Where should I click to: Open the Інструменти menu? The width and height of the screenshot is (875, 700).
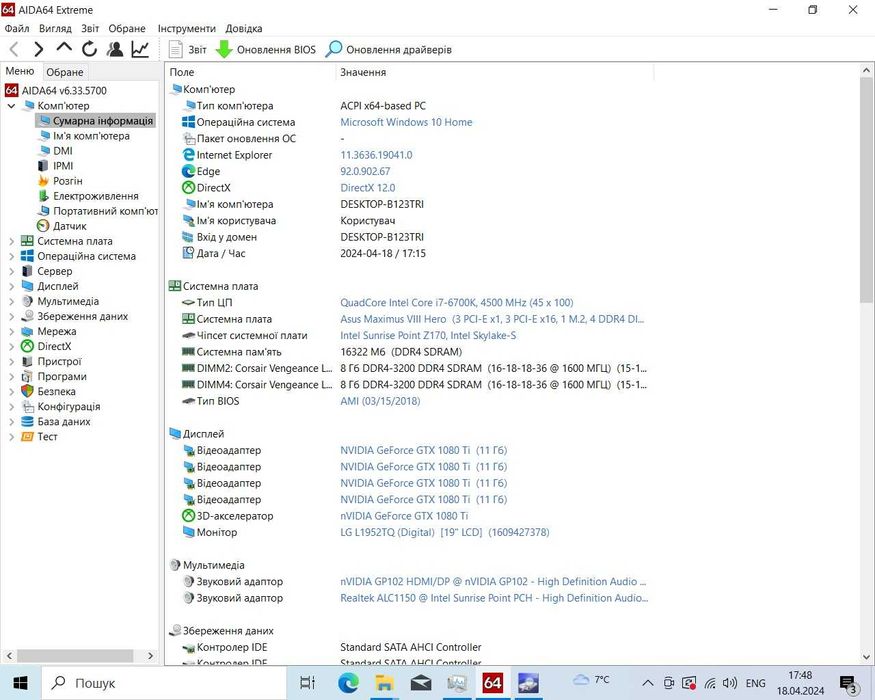[186, 28]
